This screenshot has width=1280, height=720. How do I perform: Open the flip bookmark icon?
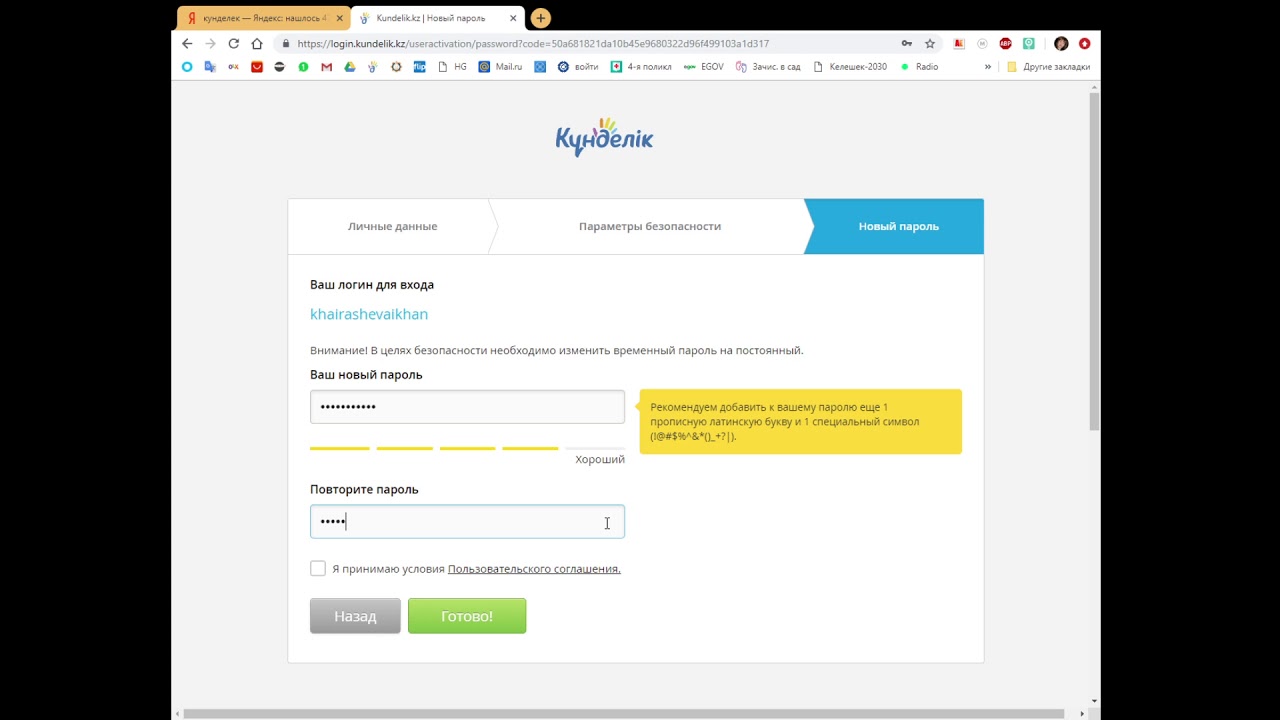coord(420,67)
